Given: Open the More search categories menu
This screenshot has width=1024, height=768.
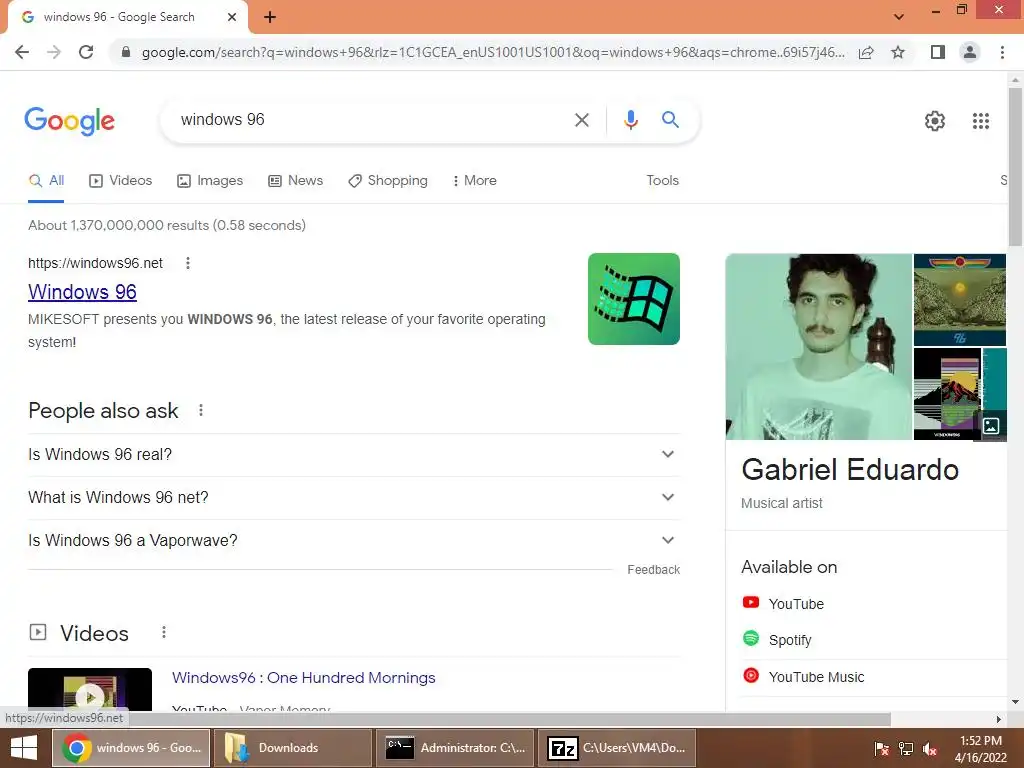Looking at the screenshot, I should click(x=475, y=181).
